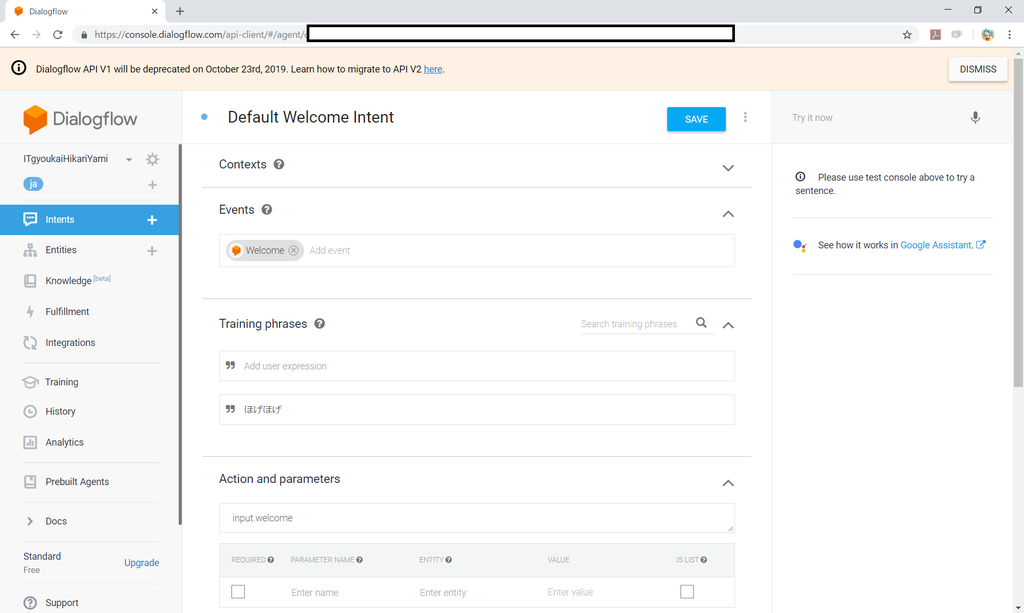This screenshot has height=613, width=1024.
Task: Click the browser reload button
Action: (x=57, y=35)
